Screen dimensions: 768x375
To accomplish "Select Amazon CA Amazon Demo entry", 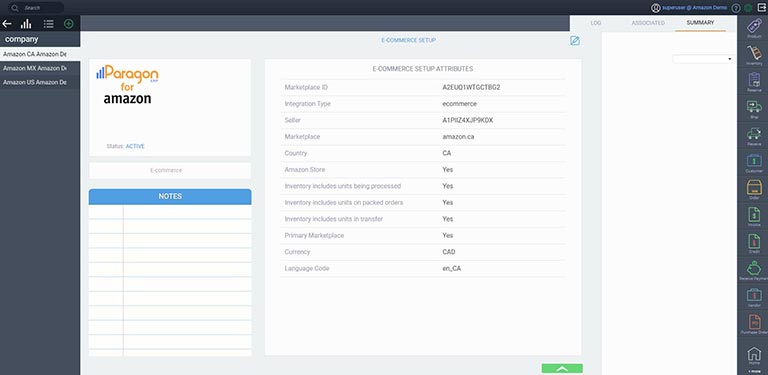I will coord(40,54).
